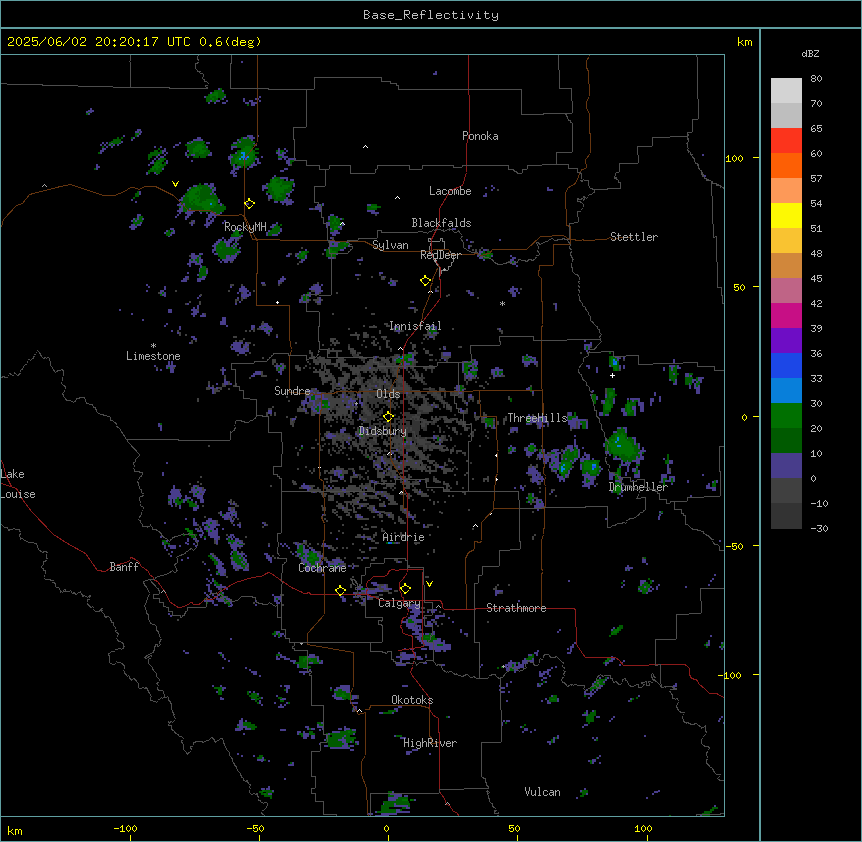Viewport: 862px width, 842px height.
Task: Click the Calgary city label
Action: [399, 603]
